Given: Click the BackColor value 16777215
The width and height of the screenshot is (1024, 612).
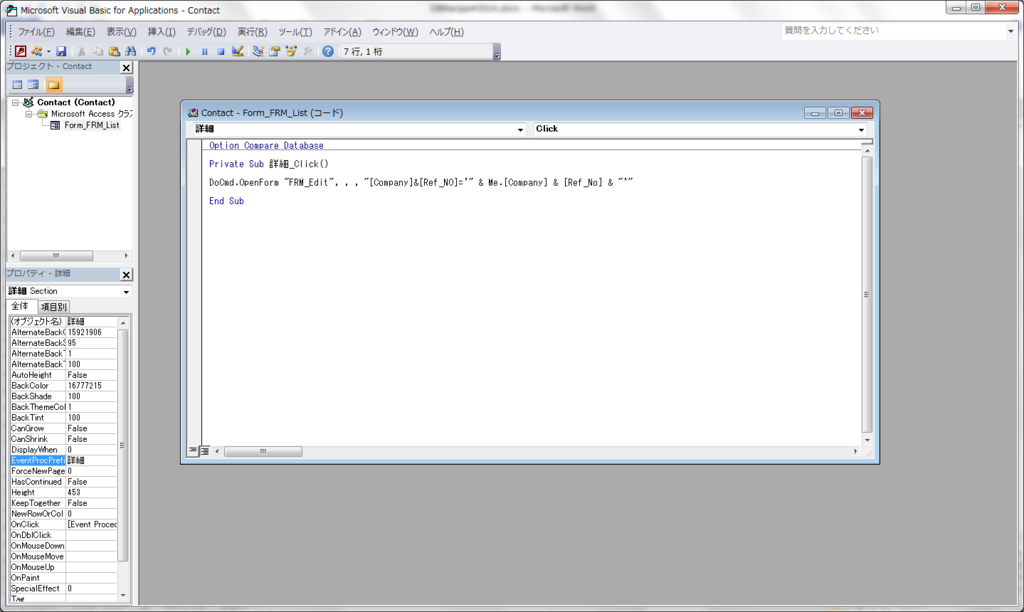Looking at the screenshot, I should coord(91,386).
